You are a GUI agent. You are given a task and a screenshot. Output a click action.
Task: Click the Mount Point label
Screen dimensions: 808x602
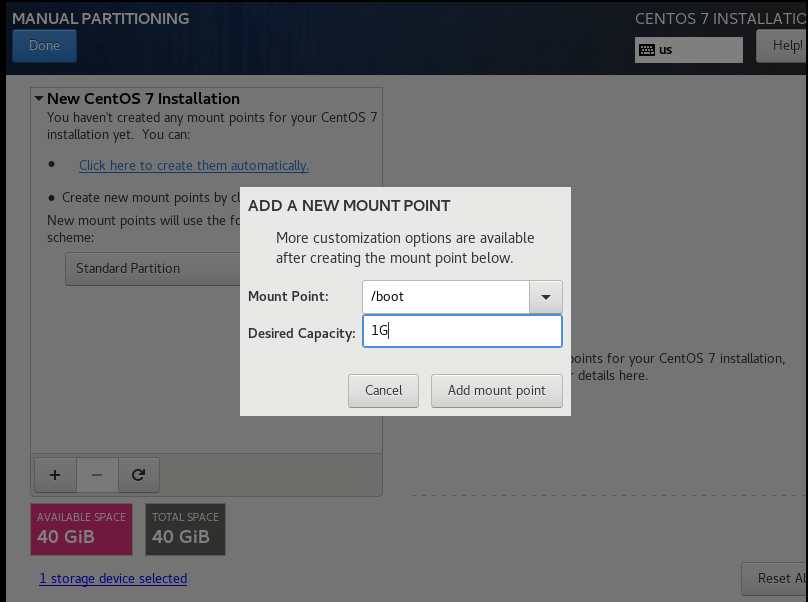(x=288, y=296)
